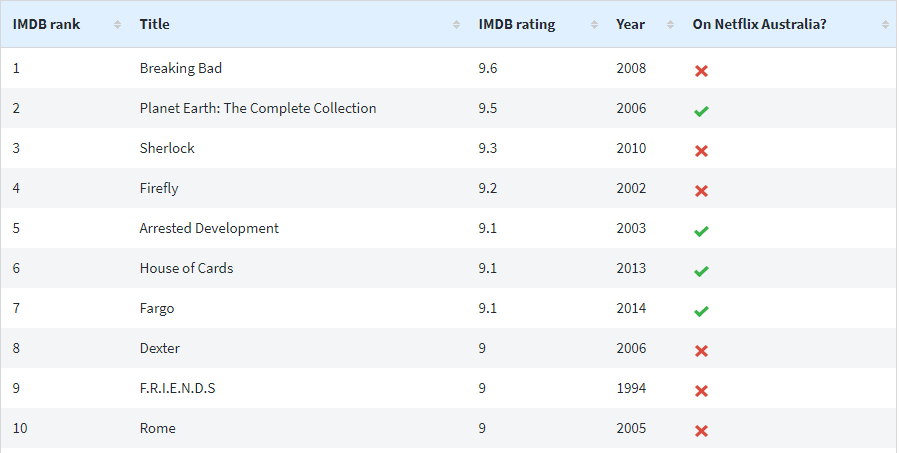This screenshot has width=899, height=453.
Task: Click year 2008 in Breaking Bad row
Action: pos(631,68)
